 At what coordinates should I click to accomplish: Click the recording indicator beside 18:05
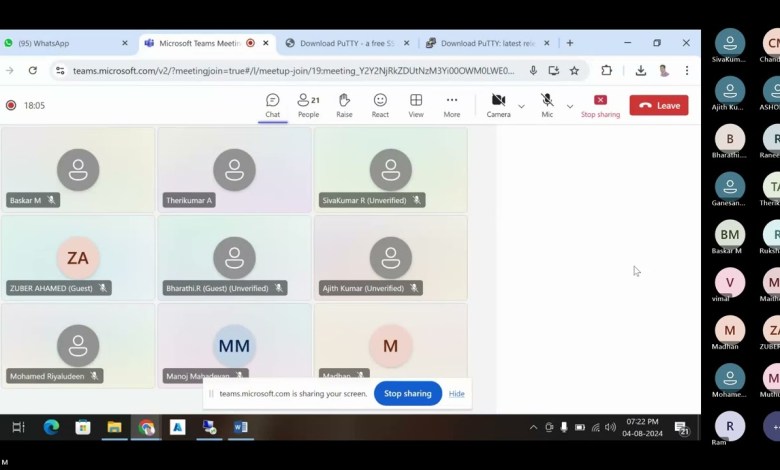pos(11,105)
